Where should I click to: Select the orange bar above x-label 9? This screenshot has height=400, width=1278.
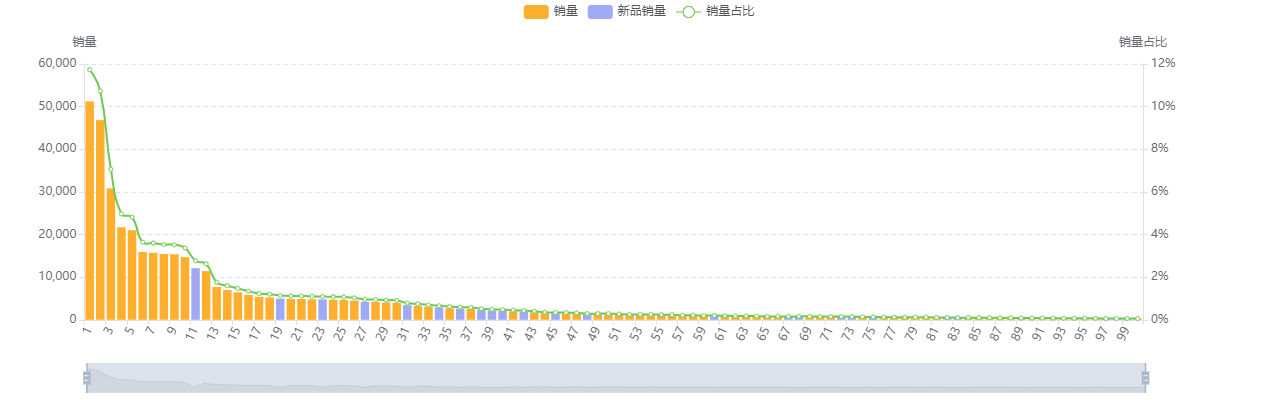tap(174, 287)
